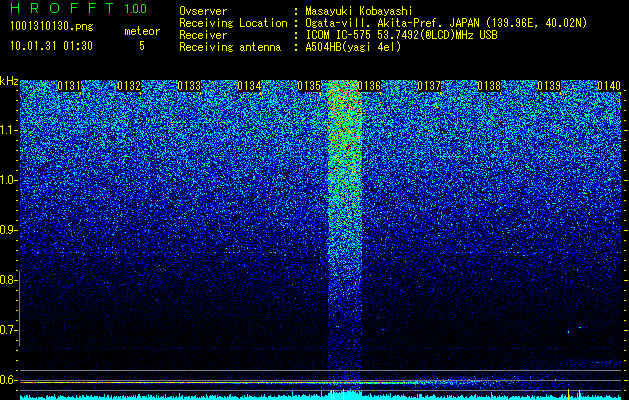
Task: Click the 0138 time marker
Action: click(x=489, y=86)
